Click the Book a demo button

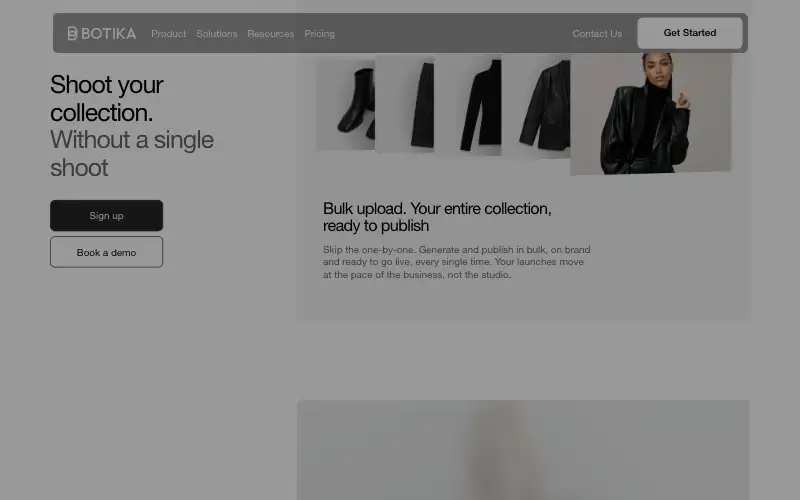107,252
